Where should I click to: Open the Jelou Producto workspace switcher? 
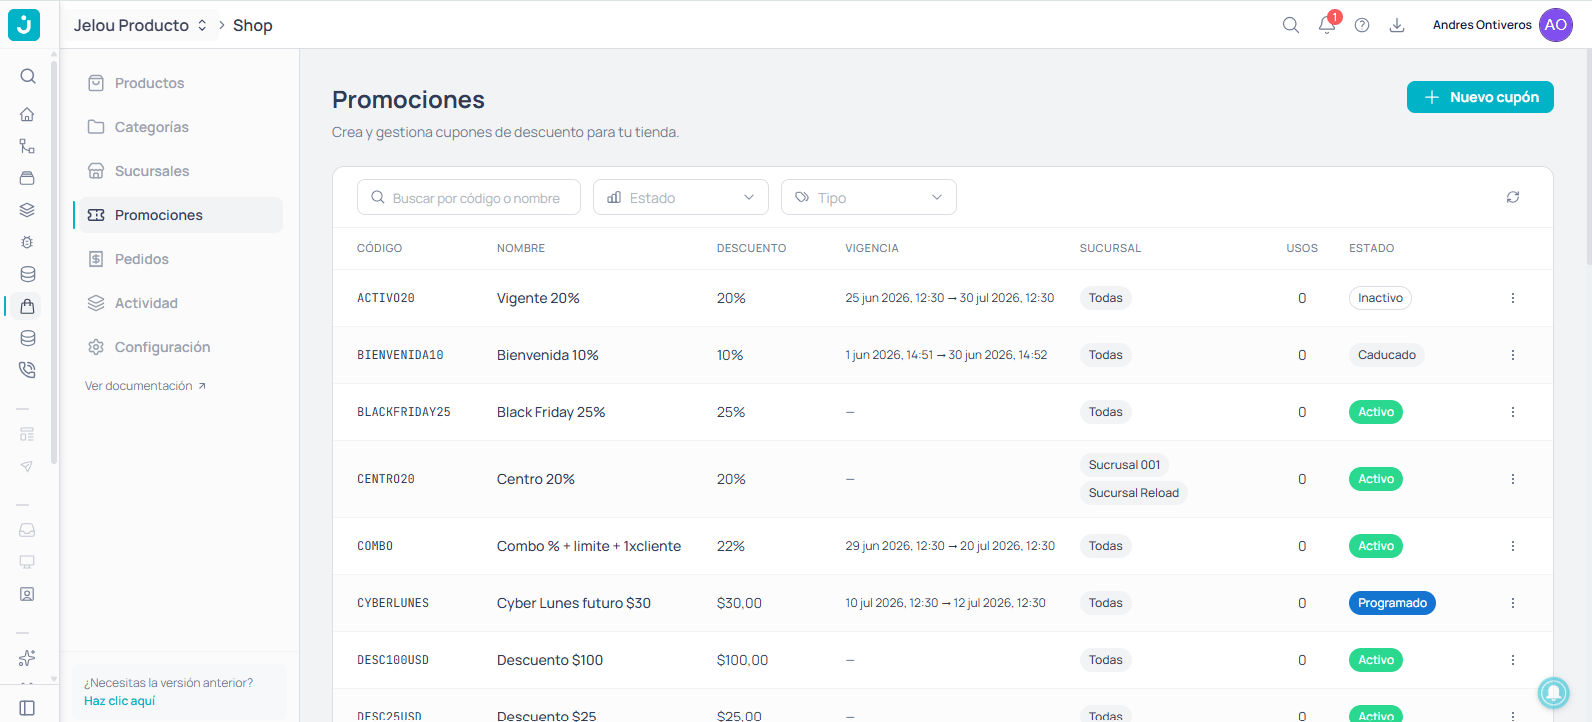[140, 25]
